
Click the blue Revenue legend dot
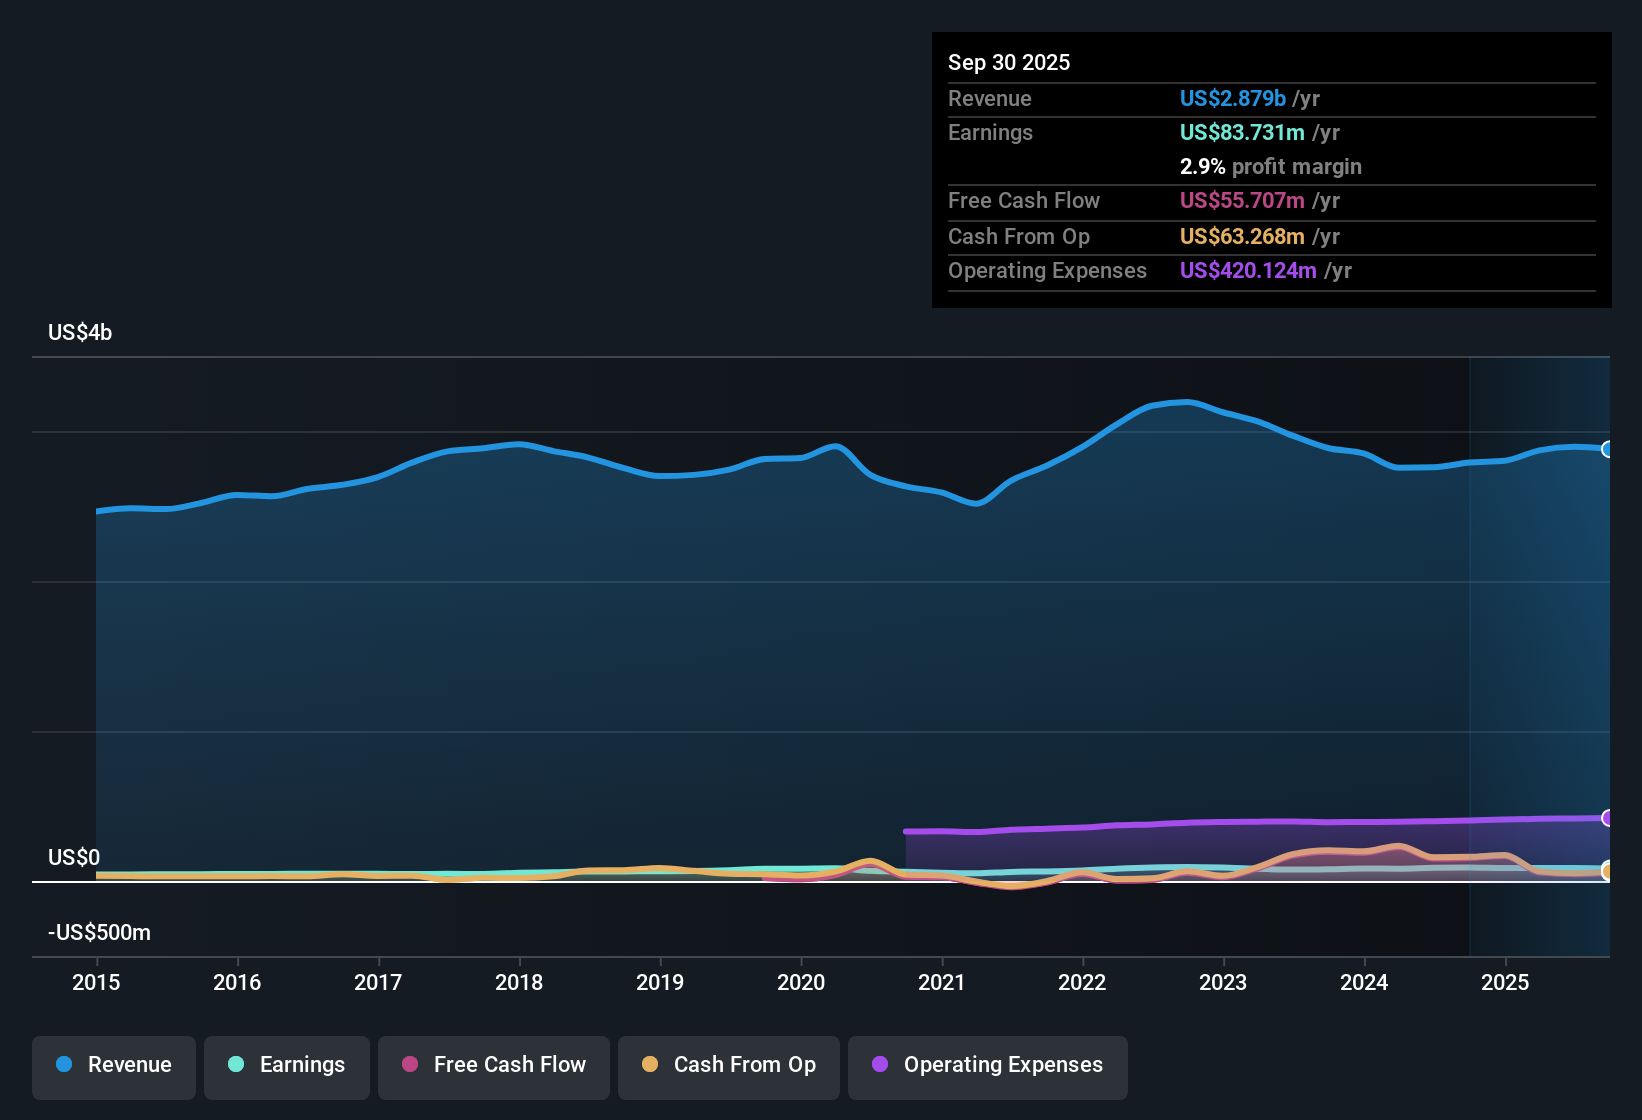pyautogui.click(x=64, y=1064)
